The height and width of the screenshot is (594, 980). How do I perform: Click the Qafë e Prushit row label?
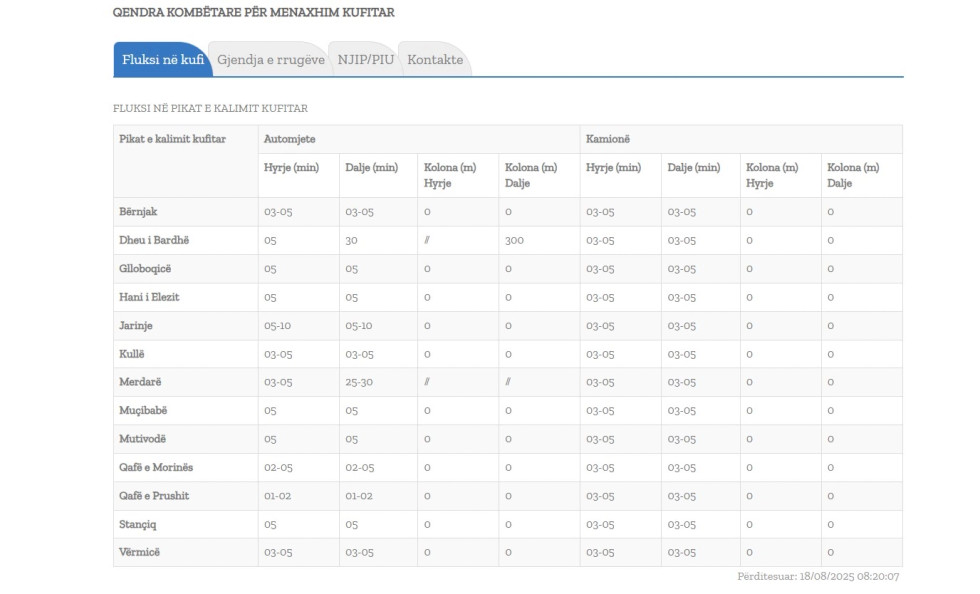click(x=154, y=496)
